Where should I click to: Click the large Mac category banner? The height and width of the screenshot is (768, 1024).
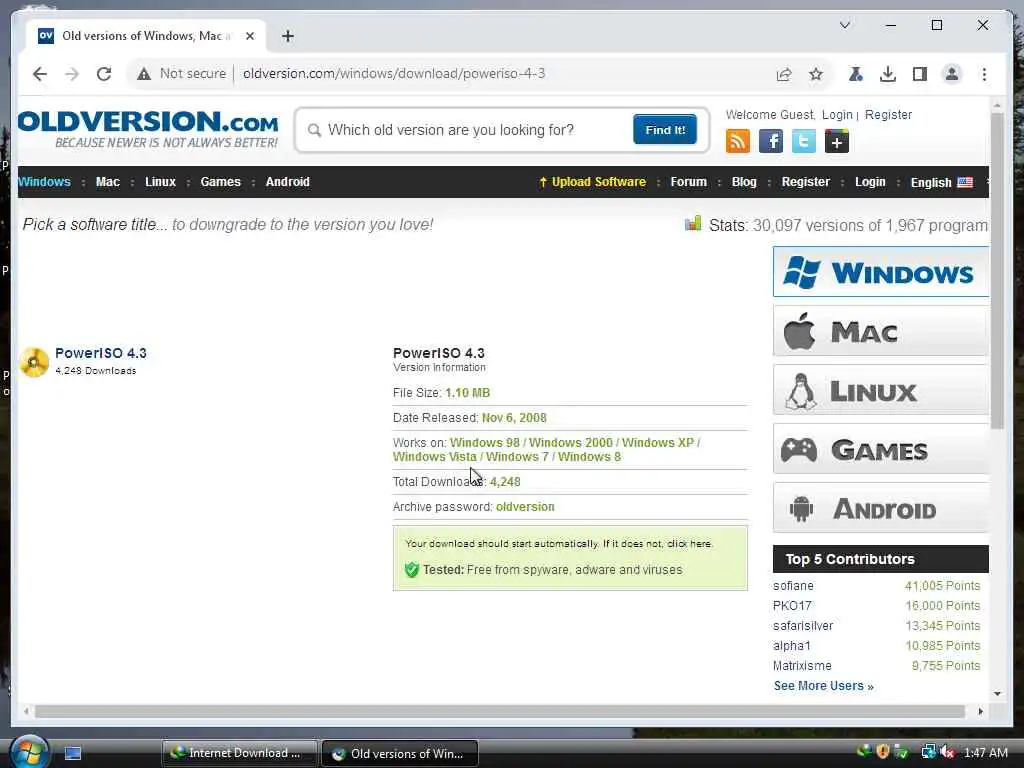(880, 331)
